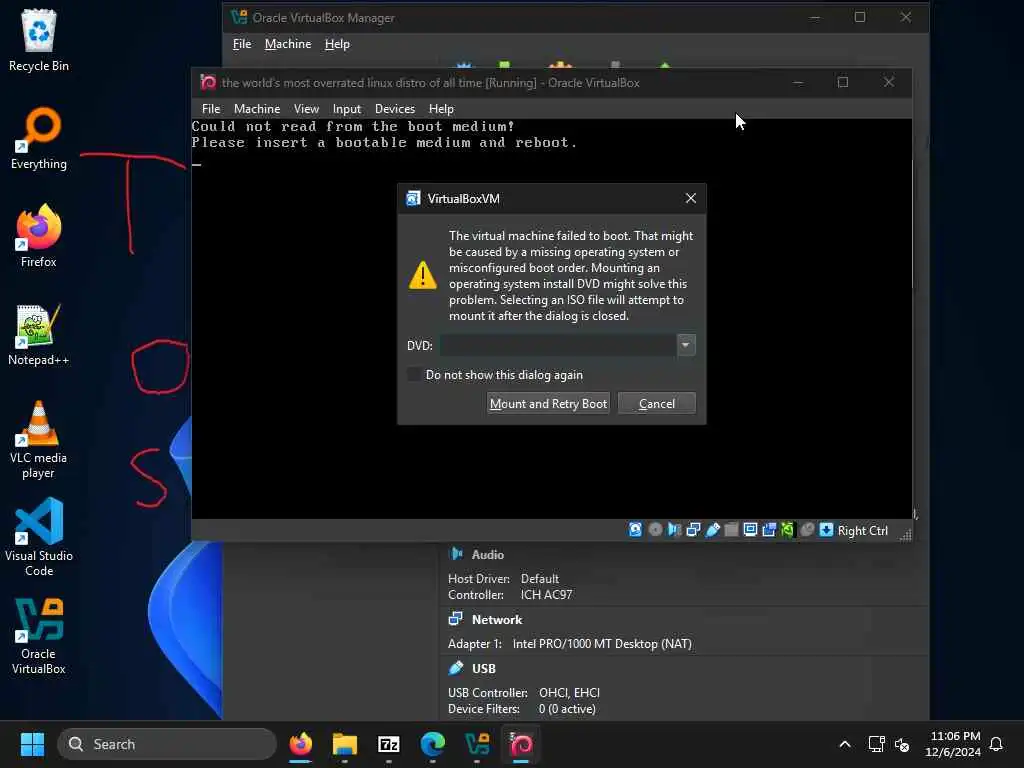The height and width of the screenshot is (768, 1024).
Task: Close the VirtualBoxVM boot failure dialog
Action: [690, 198]
